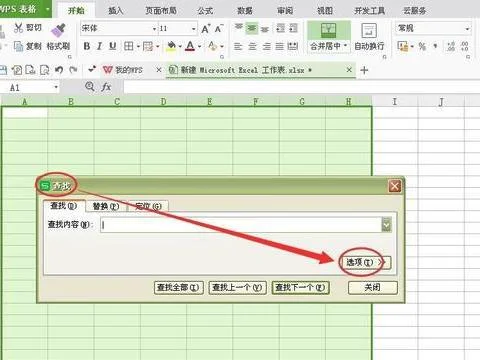Expand the fill color dropdown arrow

pos(180,46)
